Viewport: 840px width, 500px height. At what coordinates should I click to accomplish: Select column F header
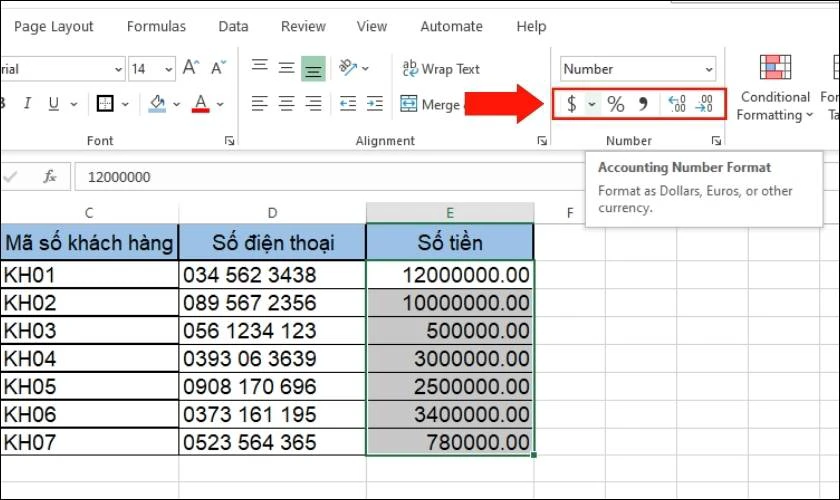(x=570, y=213)
